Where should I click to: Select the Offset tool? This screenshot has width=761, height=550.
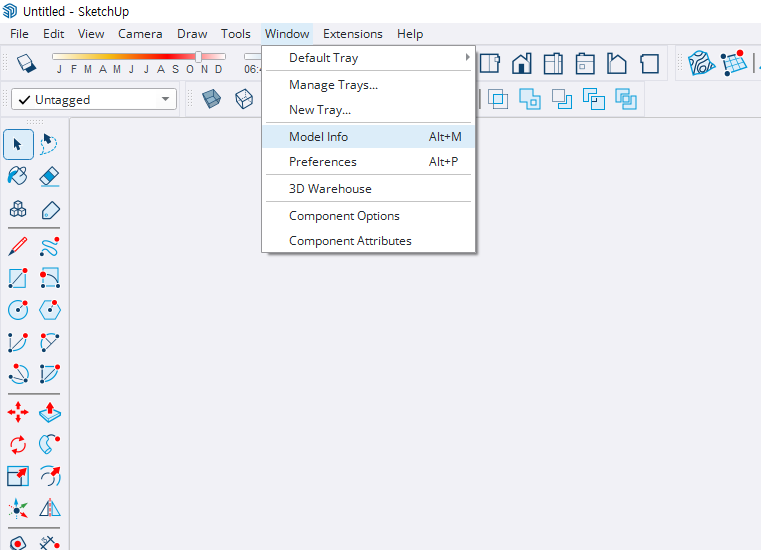click(x=50, y=476)
